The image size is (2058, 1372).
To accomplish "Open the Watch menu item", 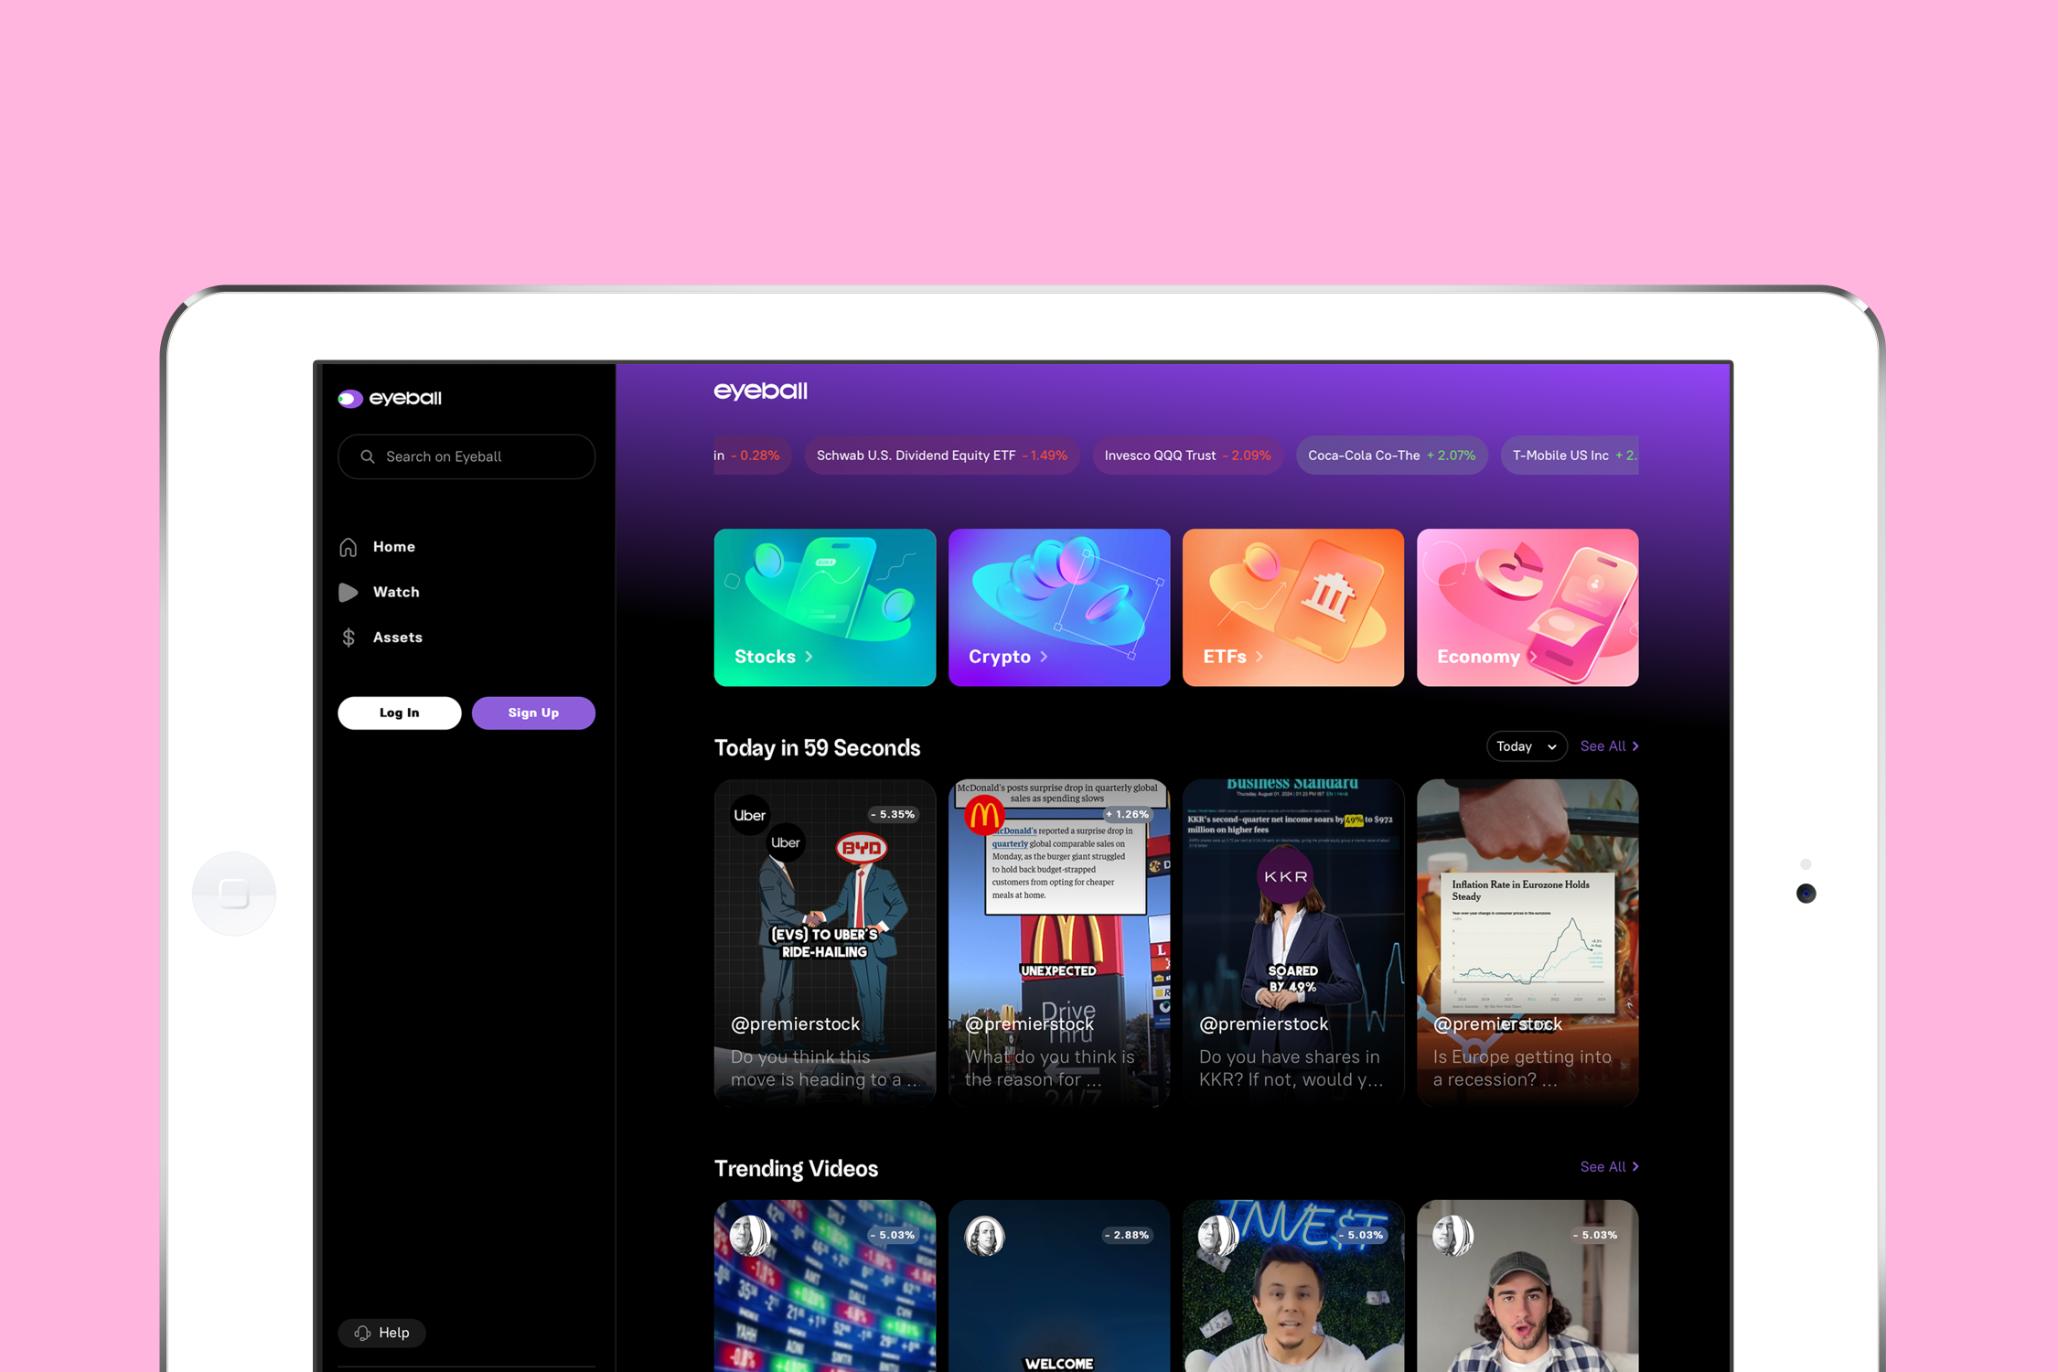I will click(x=396, y=592).
